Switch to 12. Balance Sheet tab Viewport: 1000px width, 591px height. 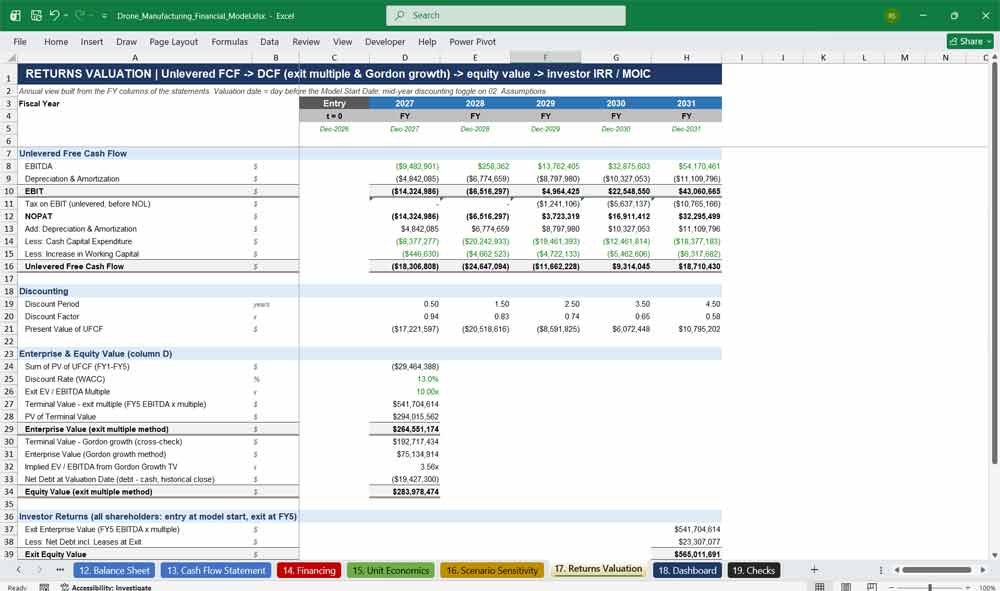pos(114,570)
